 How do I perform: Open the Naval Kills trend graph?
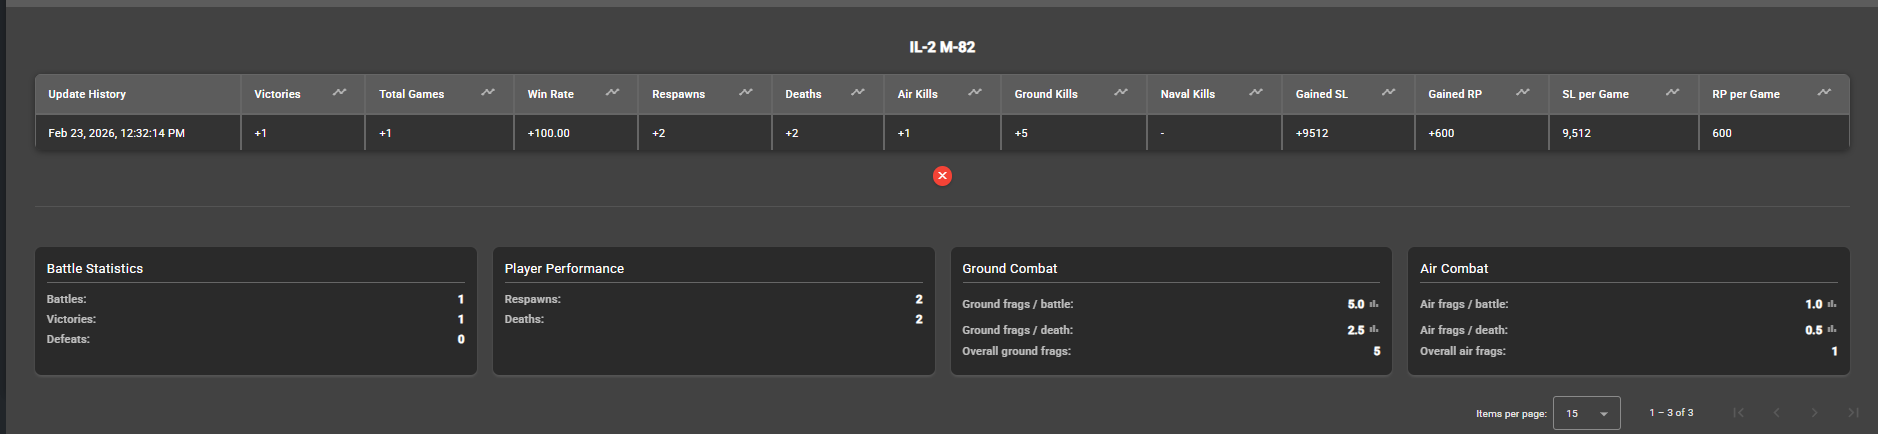pyautogui.click(x=1256, y=92)
